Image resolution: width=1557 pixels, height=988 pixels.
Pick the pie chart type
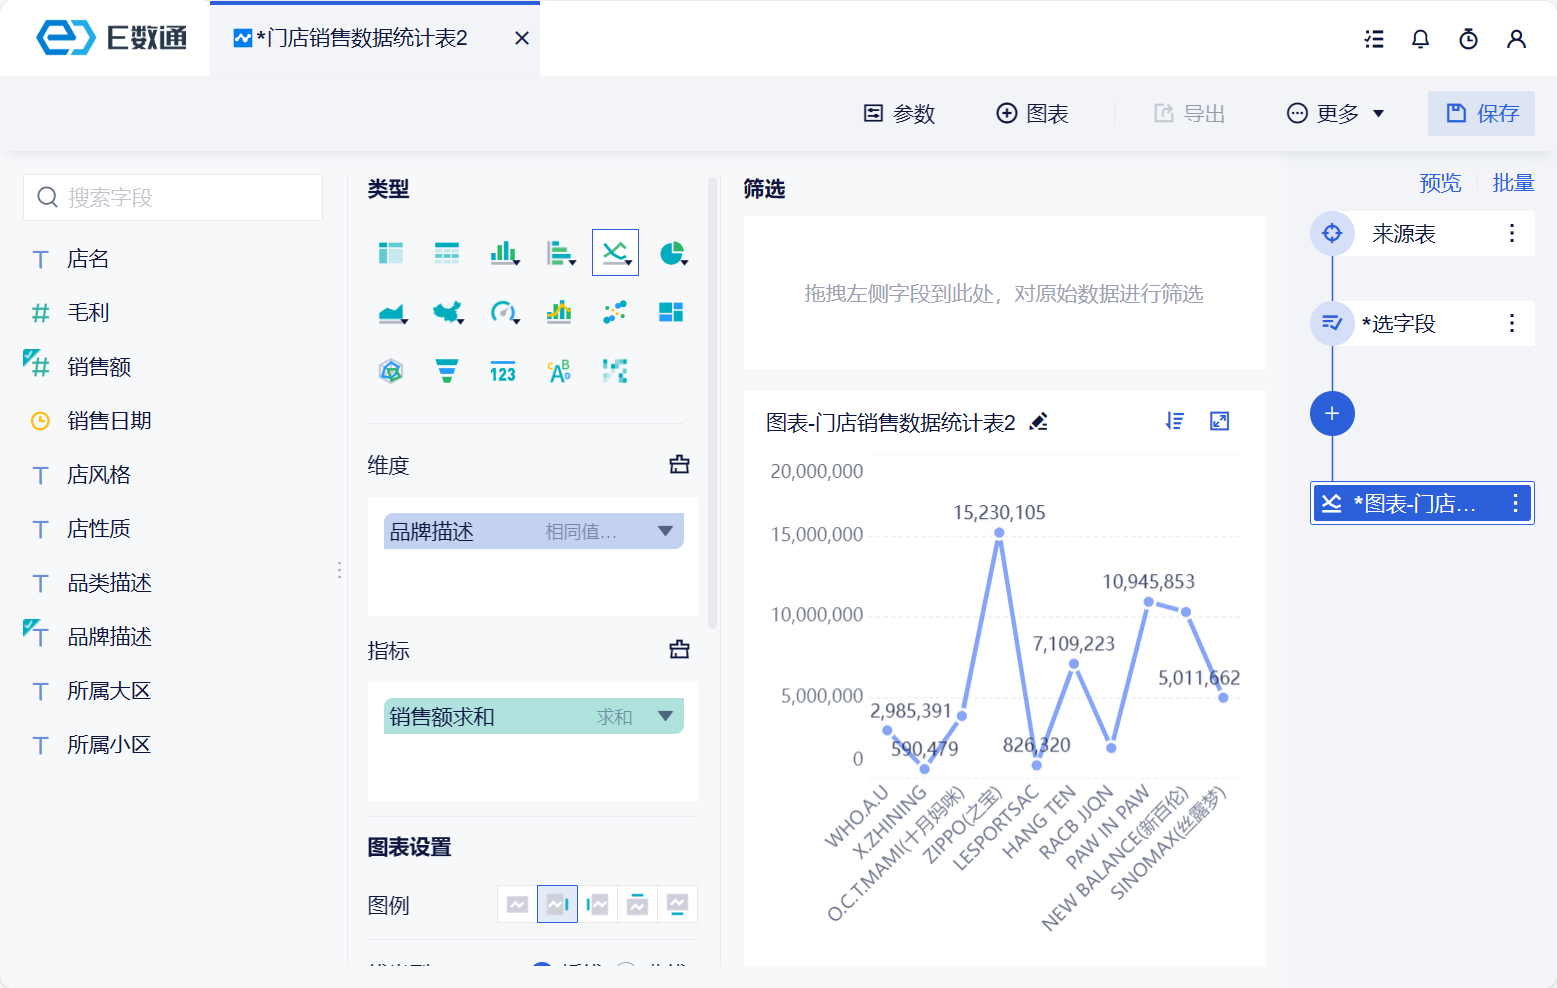click(673, 253)
